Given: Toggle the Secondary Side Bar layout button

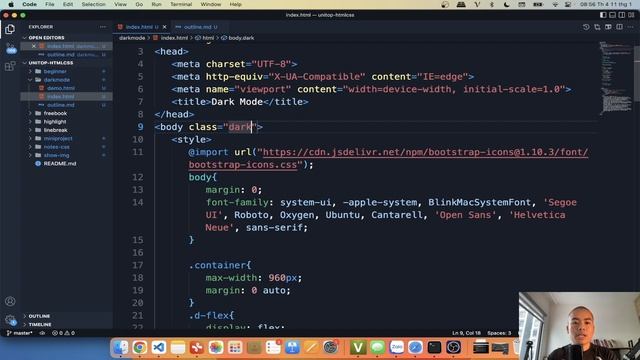Looking at the screenshot, I should [x=622, y=15].
